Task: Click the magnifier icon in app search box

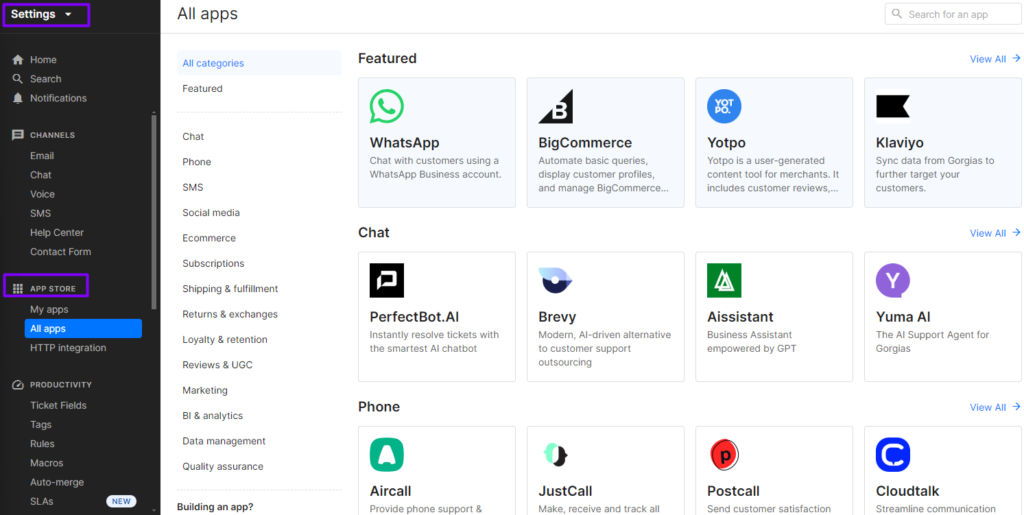Action: (x=897, y=14)
